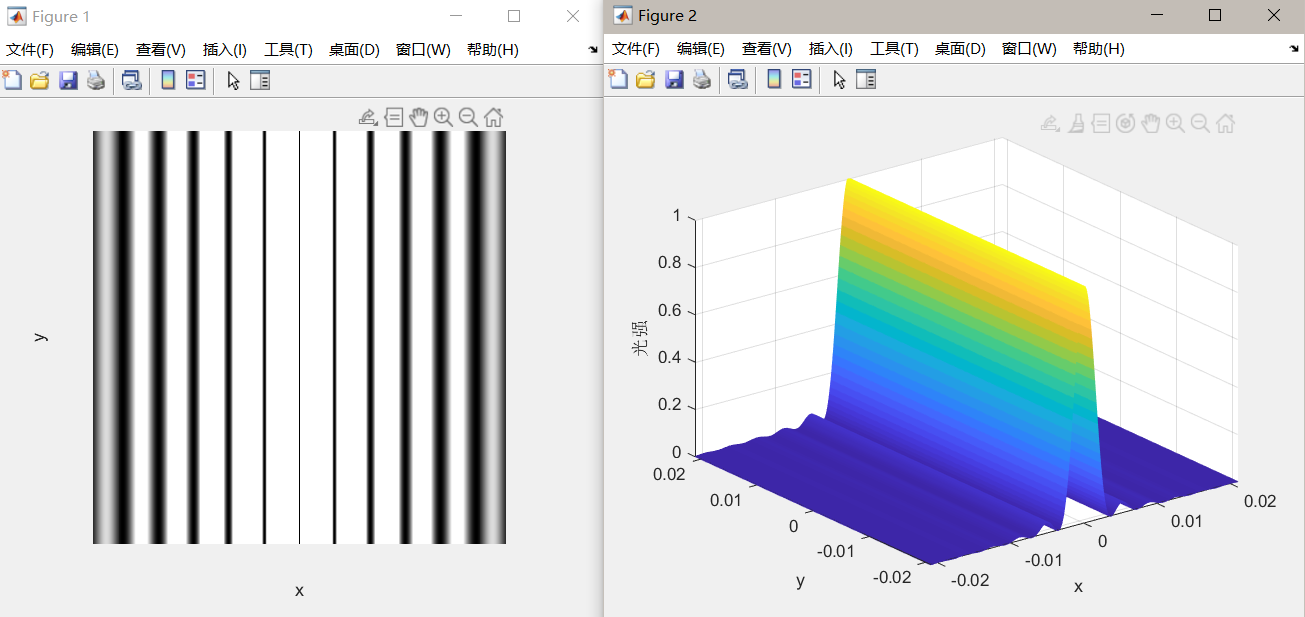Click the stripe pattern image in Figure 1
This screenshot has width=1305, height=617.
click(299, 337)
